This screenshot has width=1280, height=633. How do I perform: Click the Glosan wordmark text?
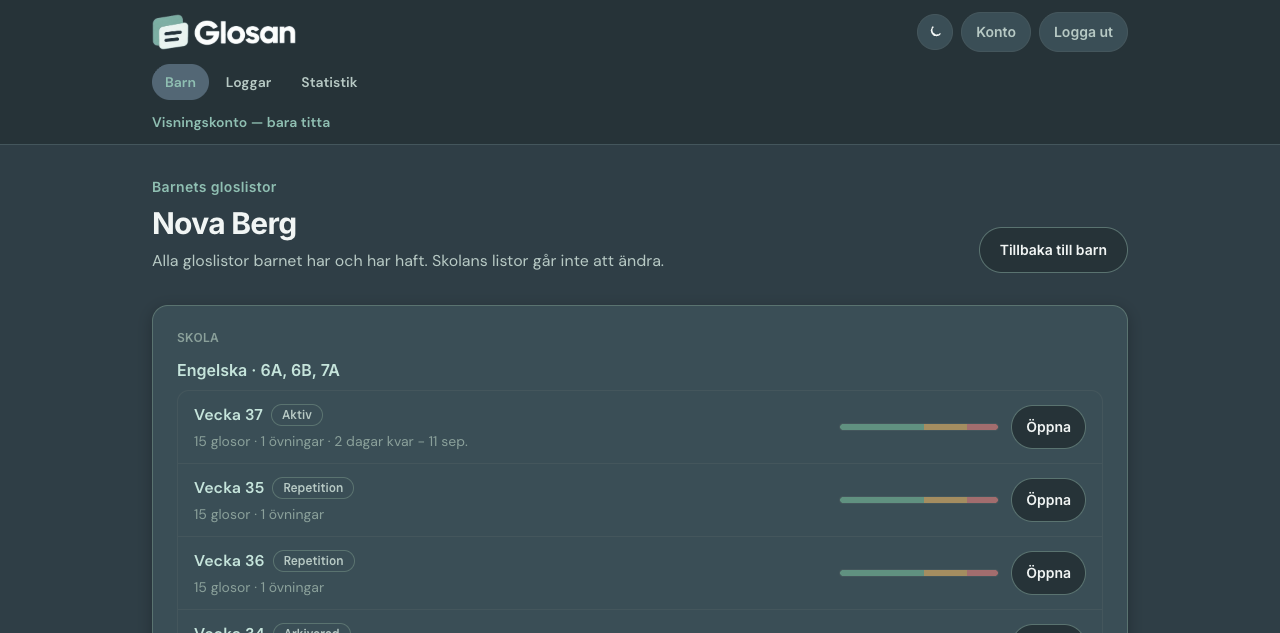245,33
